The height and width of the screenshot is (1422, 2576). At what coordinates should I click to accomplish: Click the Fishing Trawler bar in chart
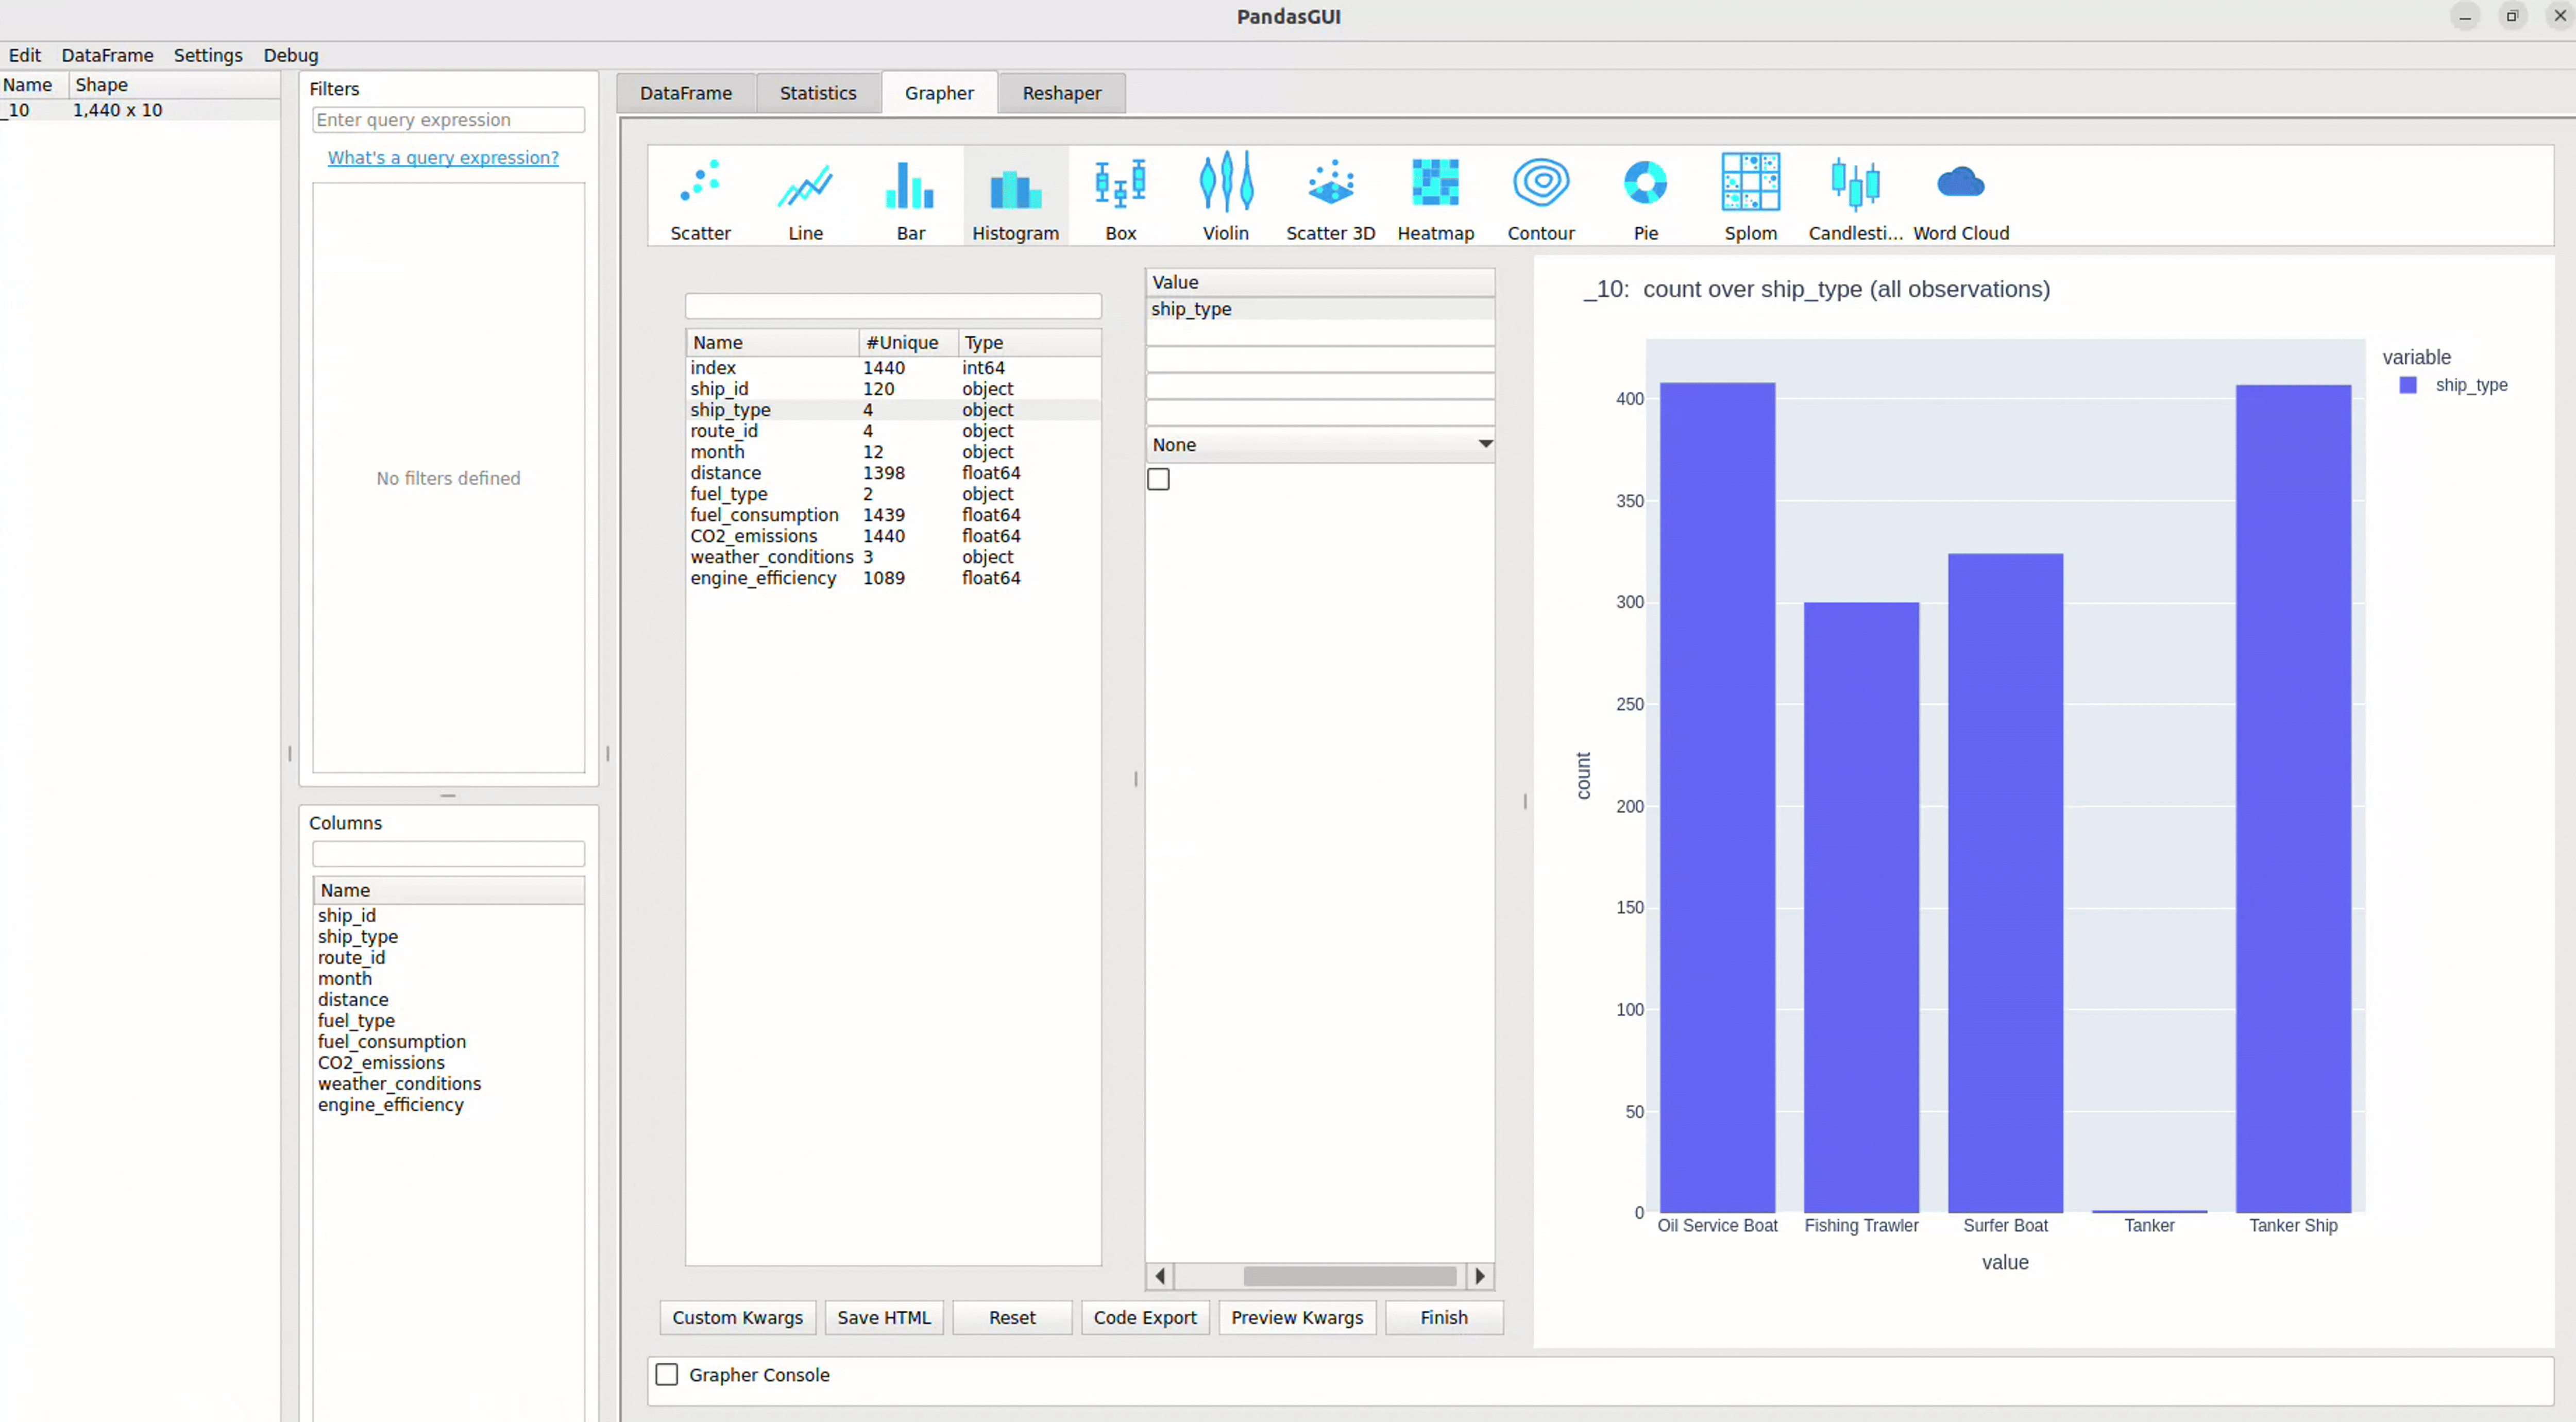1861,907
